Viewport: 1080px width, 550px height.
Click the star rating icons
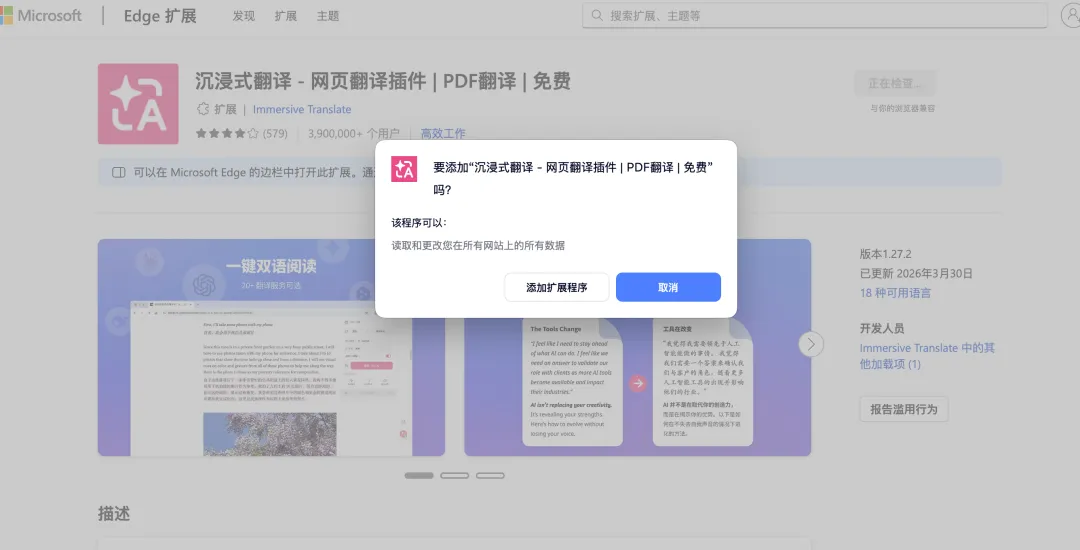(x=227, y=134)
